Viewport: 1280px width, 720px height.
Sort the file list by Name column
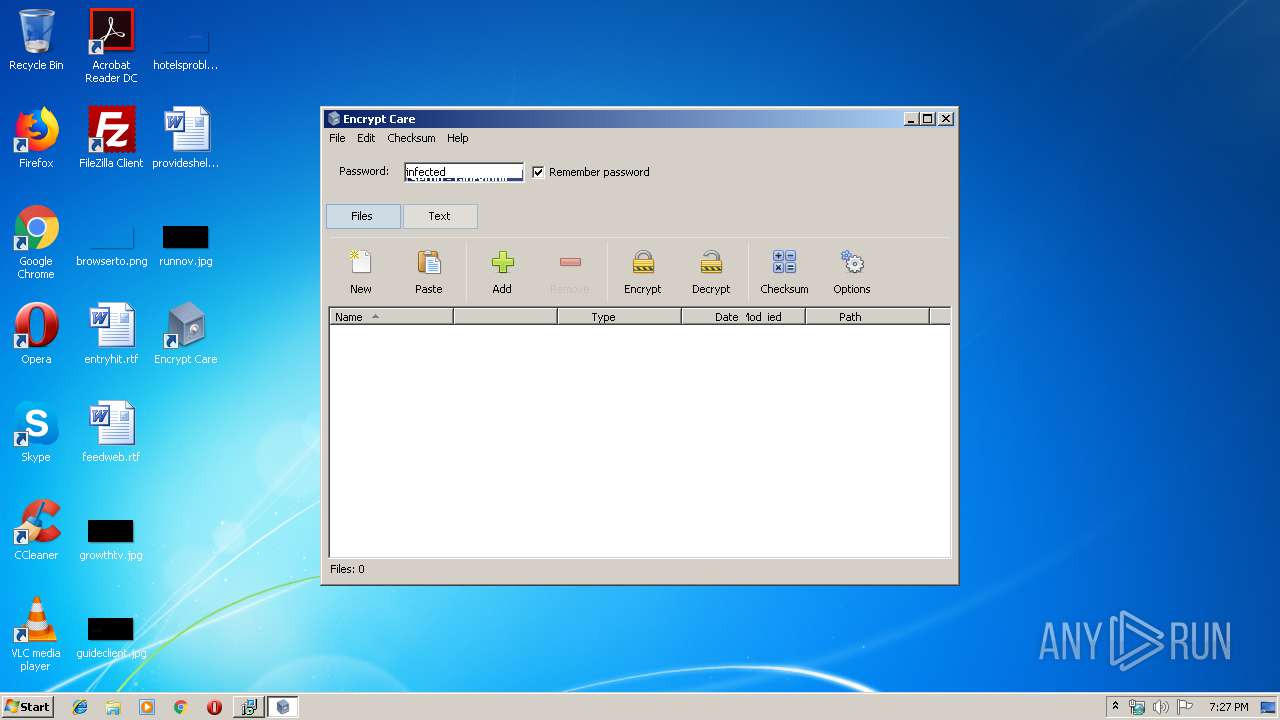pos(391,317)
